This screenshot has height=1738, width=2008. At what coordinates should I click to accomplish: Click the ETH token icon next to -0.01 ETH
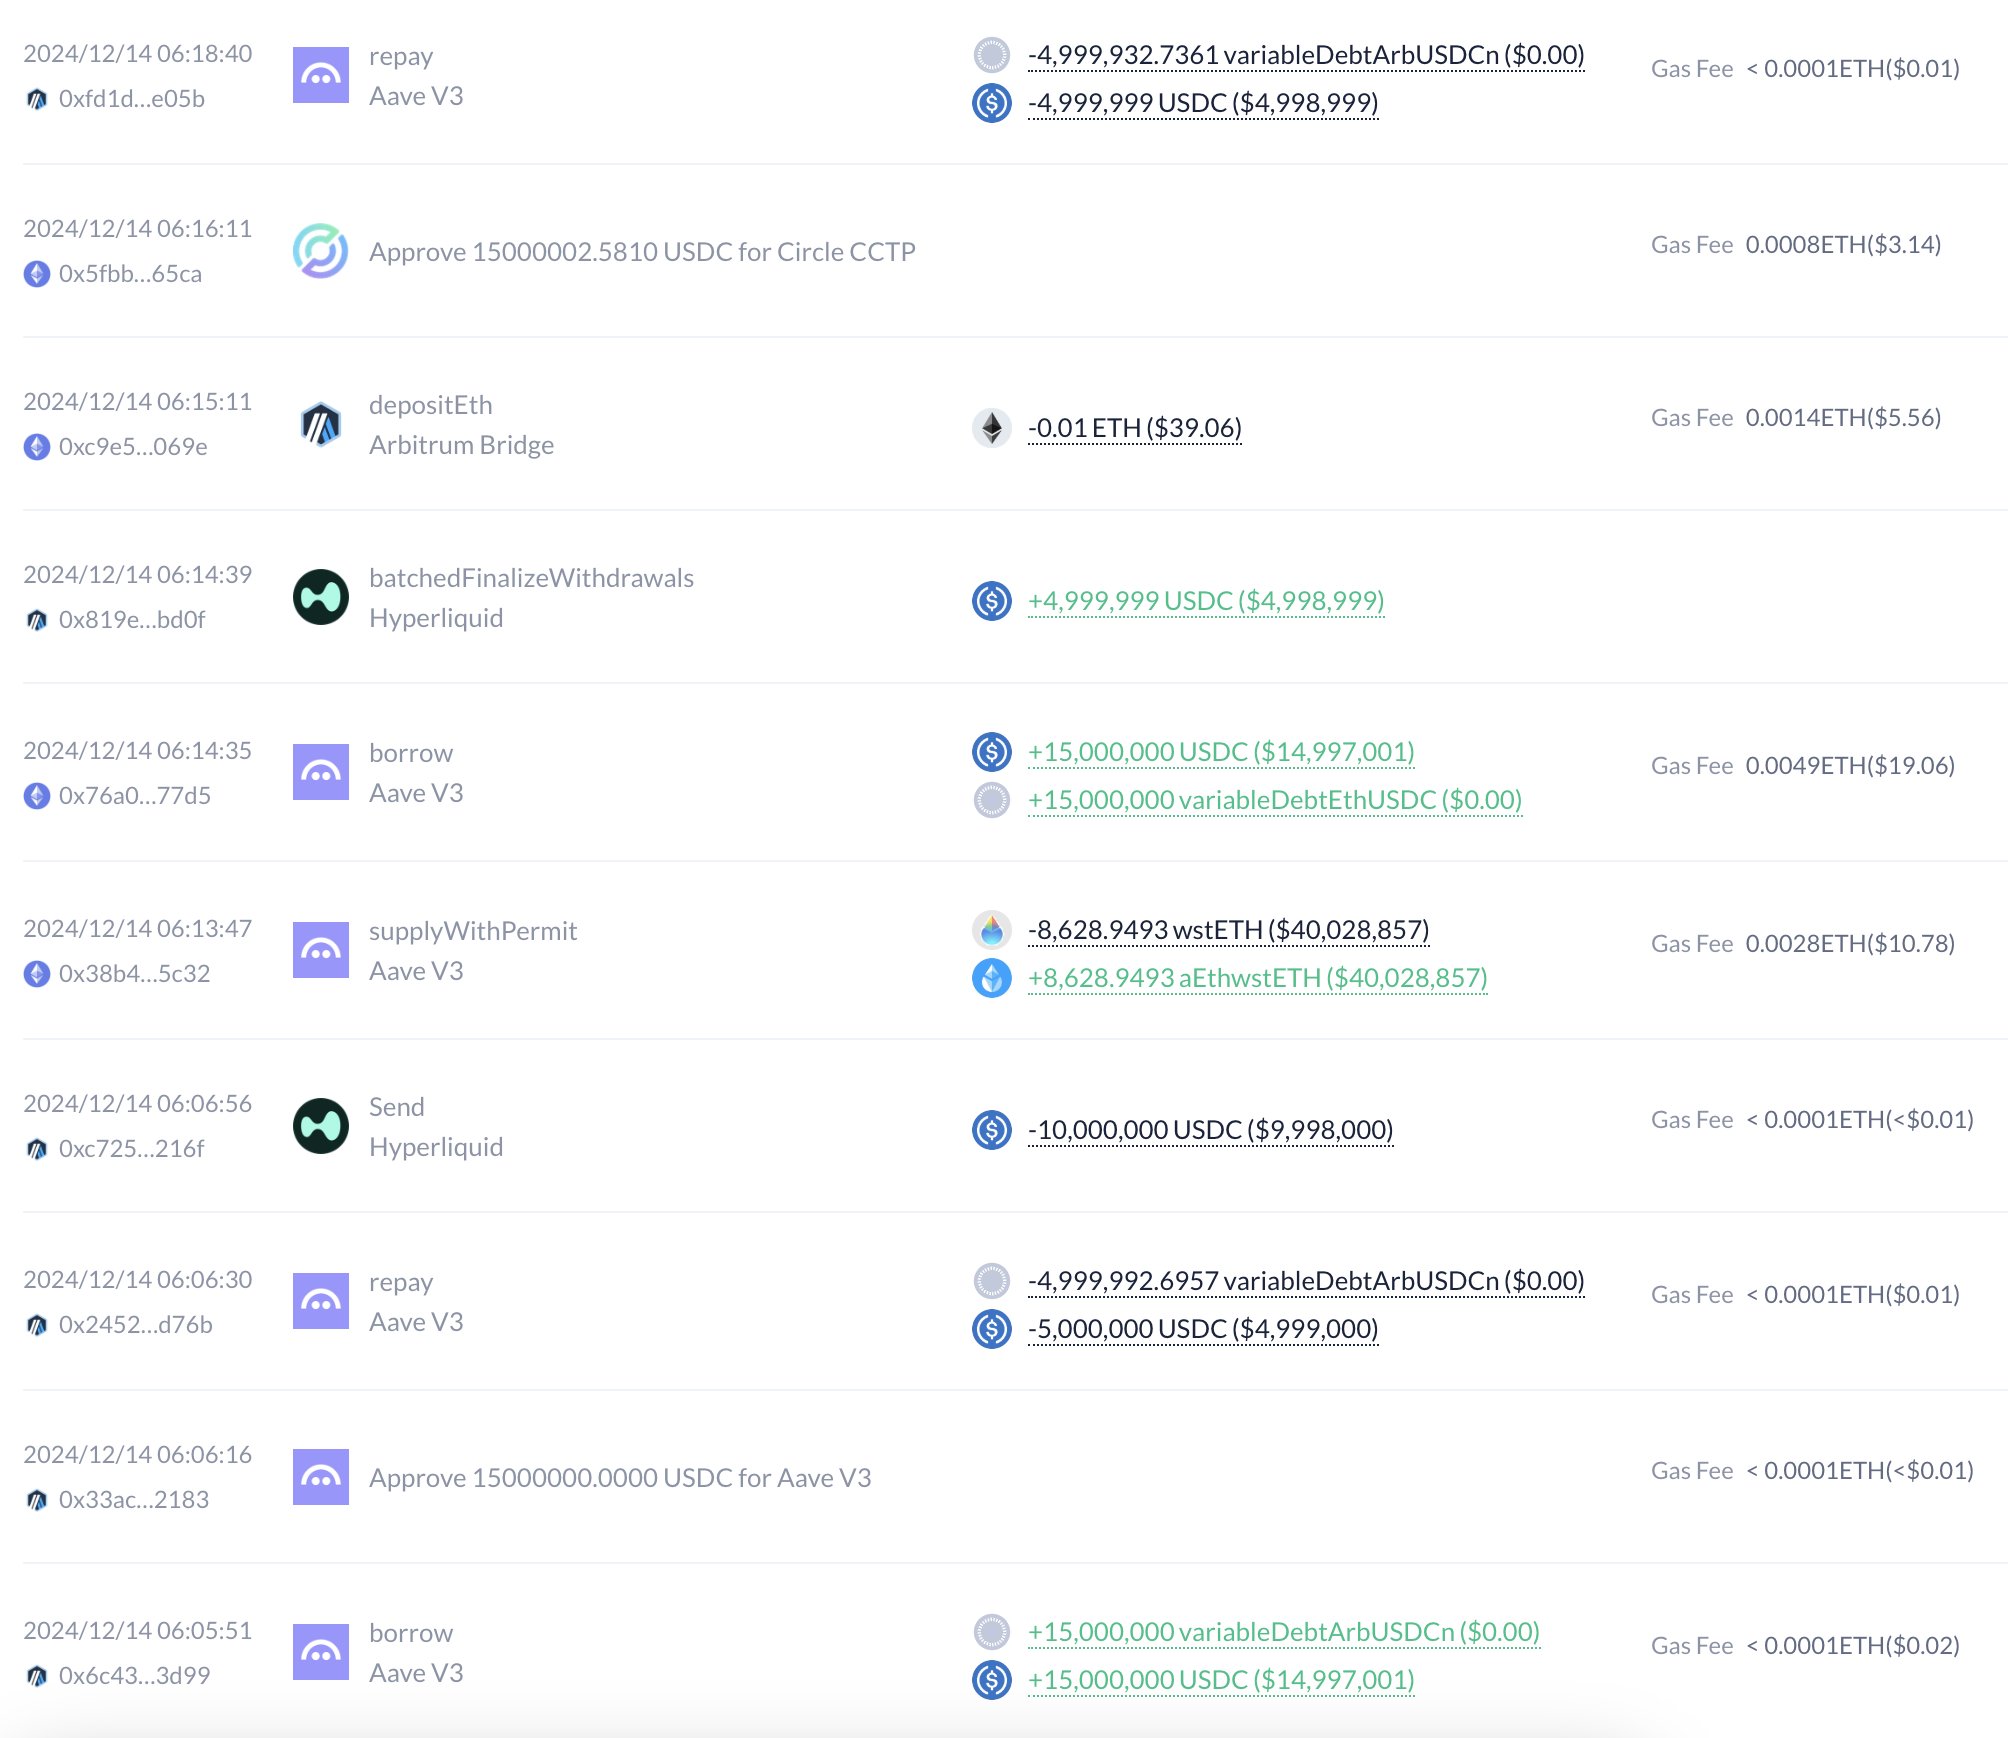991,428
